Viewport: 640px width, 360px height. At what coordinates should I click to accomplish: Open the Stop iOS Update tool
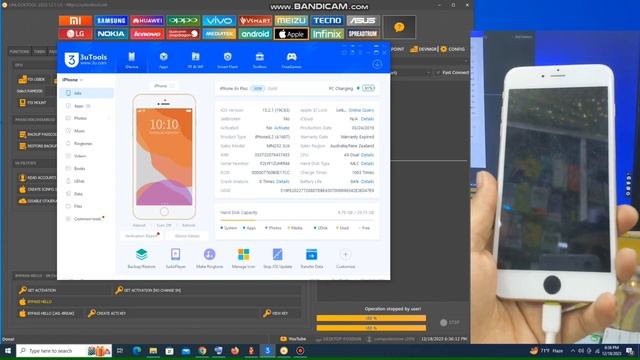tap(278, 258)
